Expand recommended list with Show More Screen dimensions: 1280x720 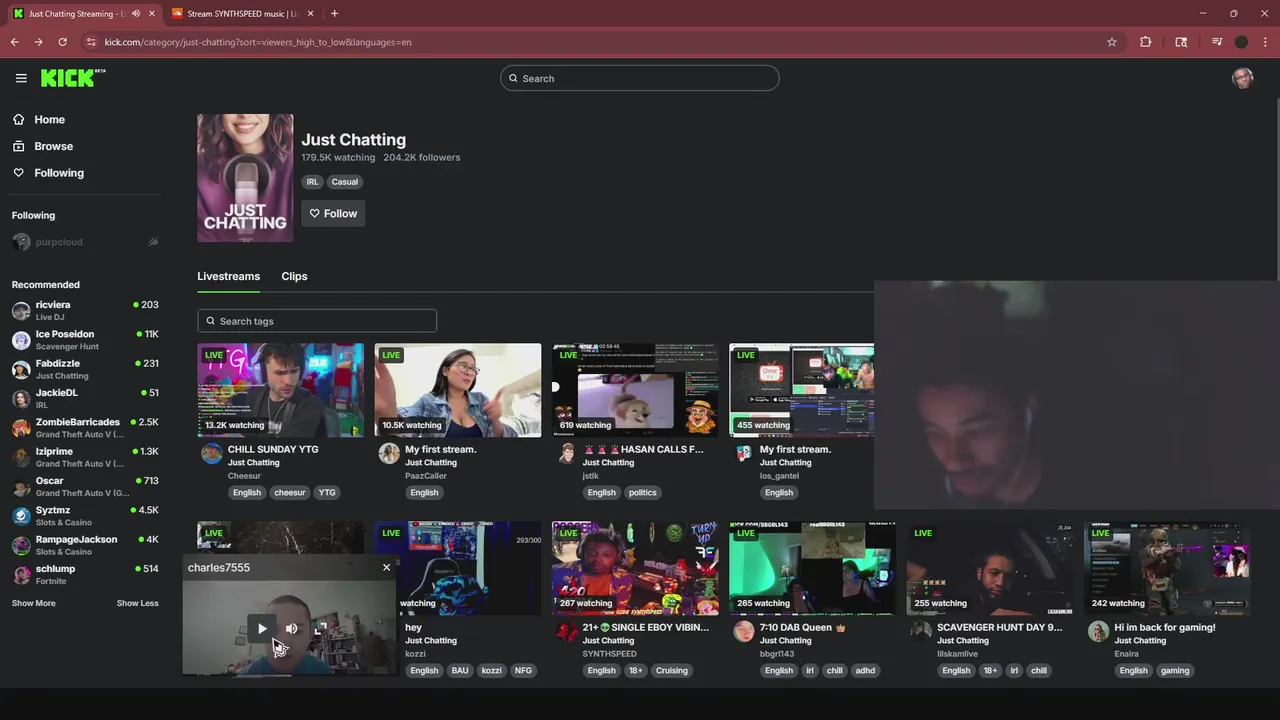[x=34, y=603]
